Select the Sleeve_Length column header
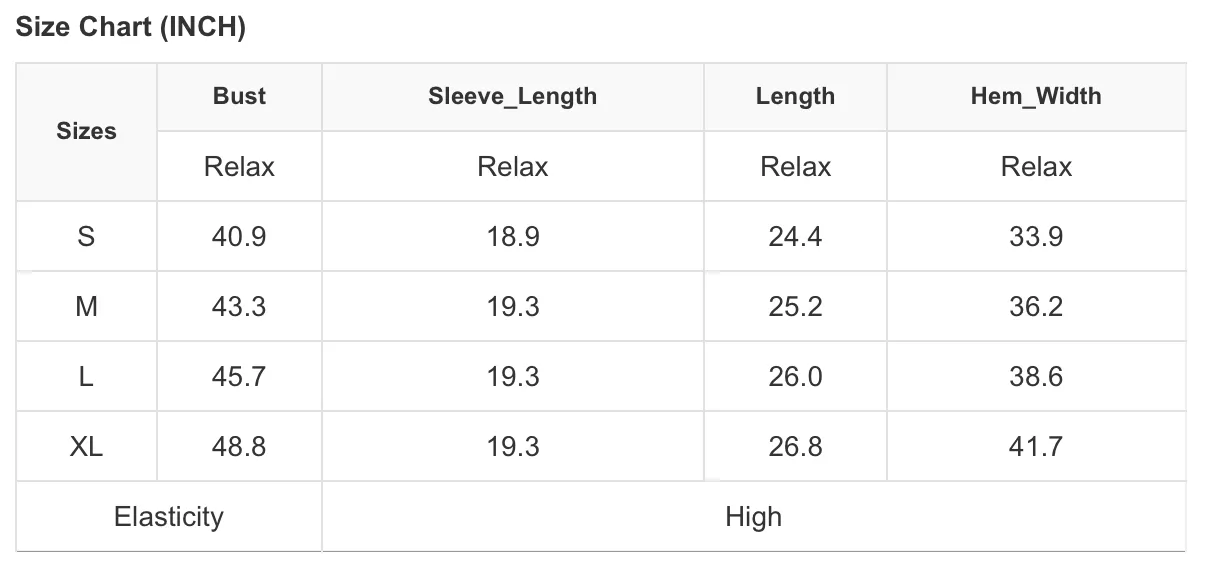This screenshot has width=1206, height=572. (x=513, y=96)
